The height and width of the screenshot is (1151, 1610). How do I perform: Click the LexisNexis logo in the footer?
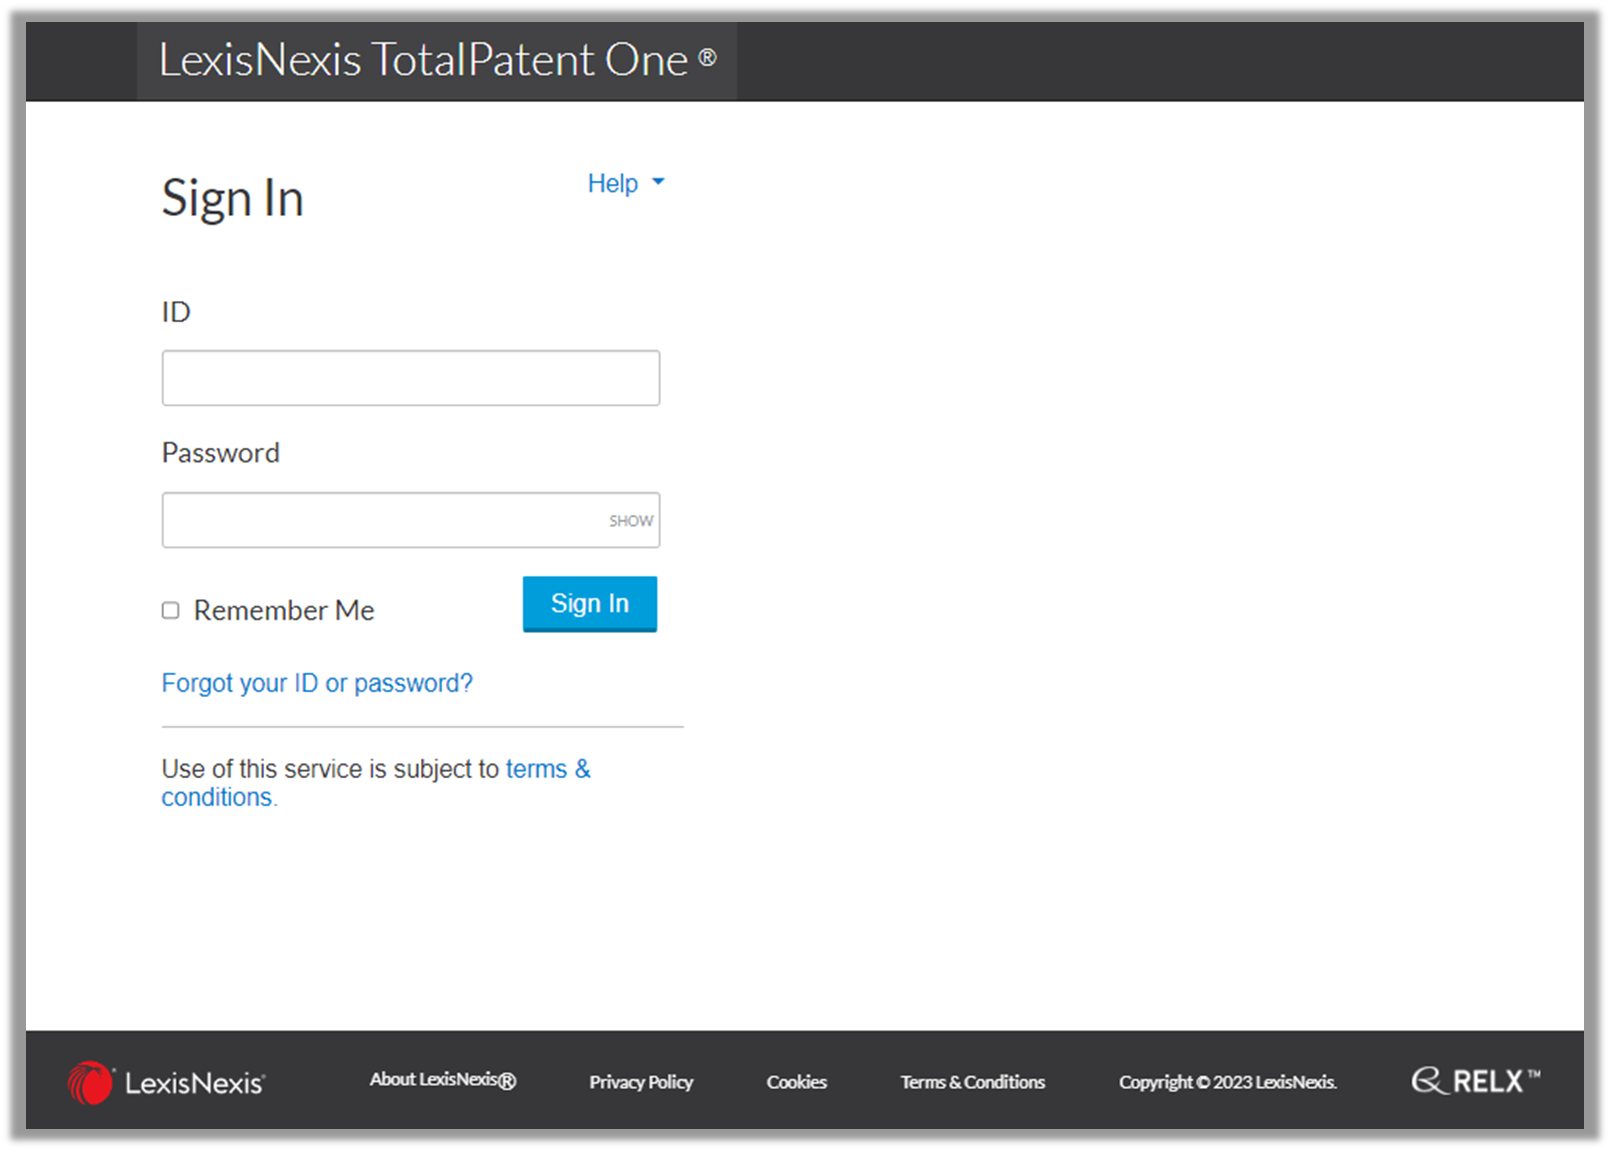pos(167,1081)
